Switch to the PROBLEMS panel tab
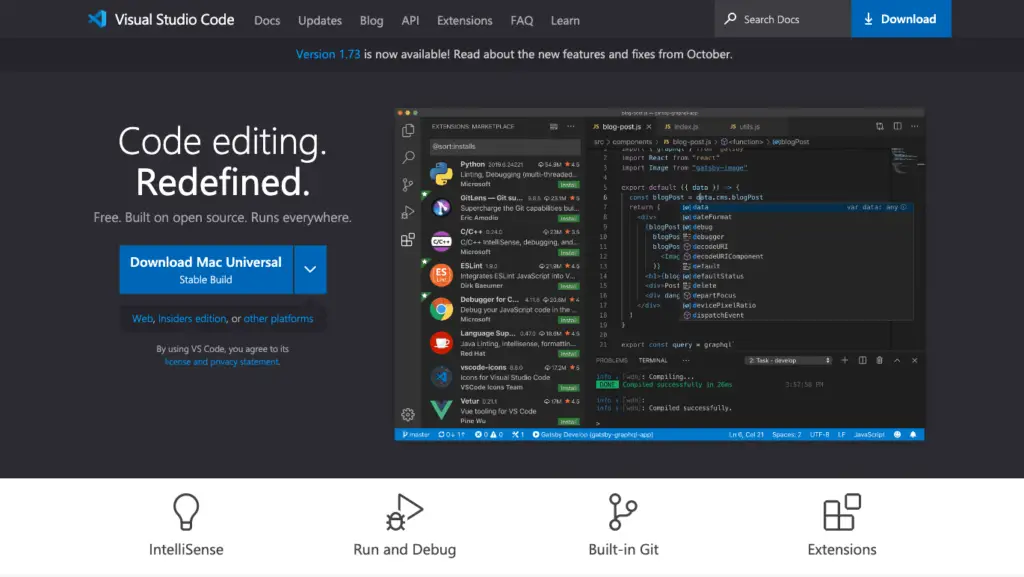This screenshot has height=577, width=1024. [x=611, y=360]
